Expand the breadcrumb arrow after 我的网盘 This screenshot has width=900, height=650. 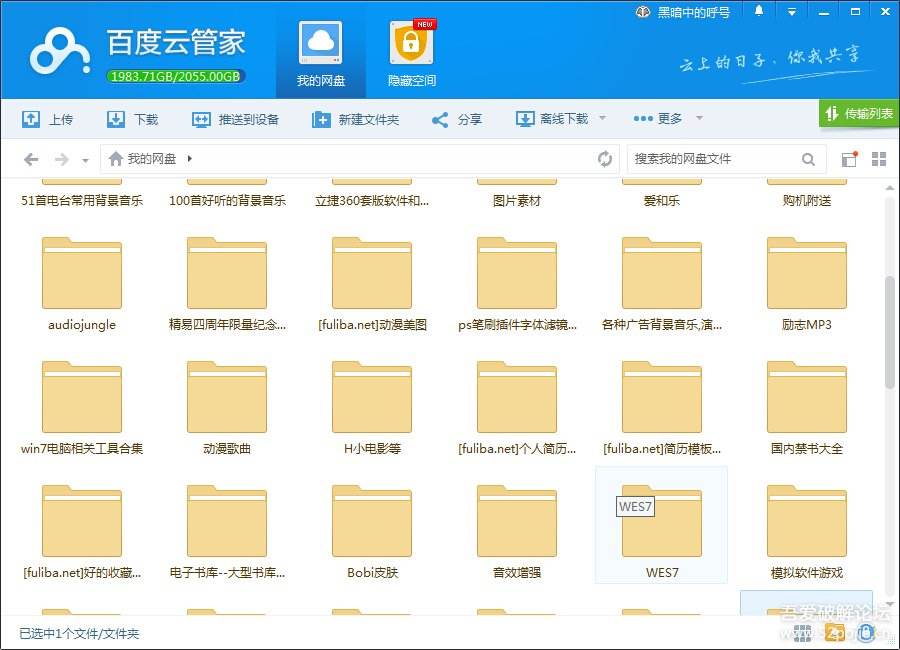(x=189, y=158)
